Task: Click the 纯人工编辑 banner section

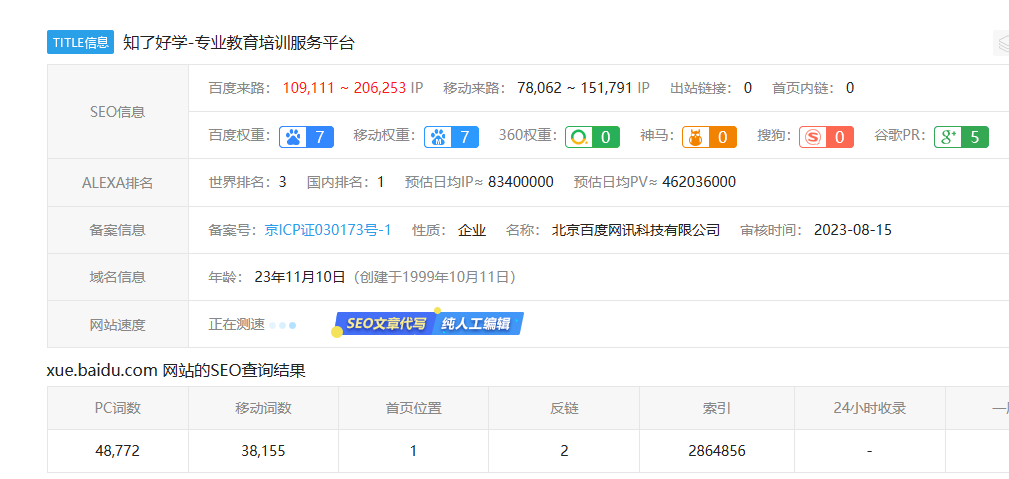Action: tap(477, 324)
